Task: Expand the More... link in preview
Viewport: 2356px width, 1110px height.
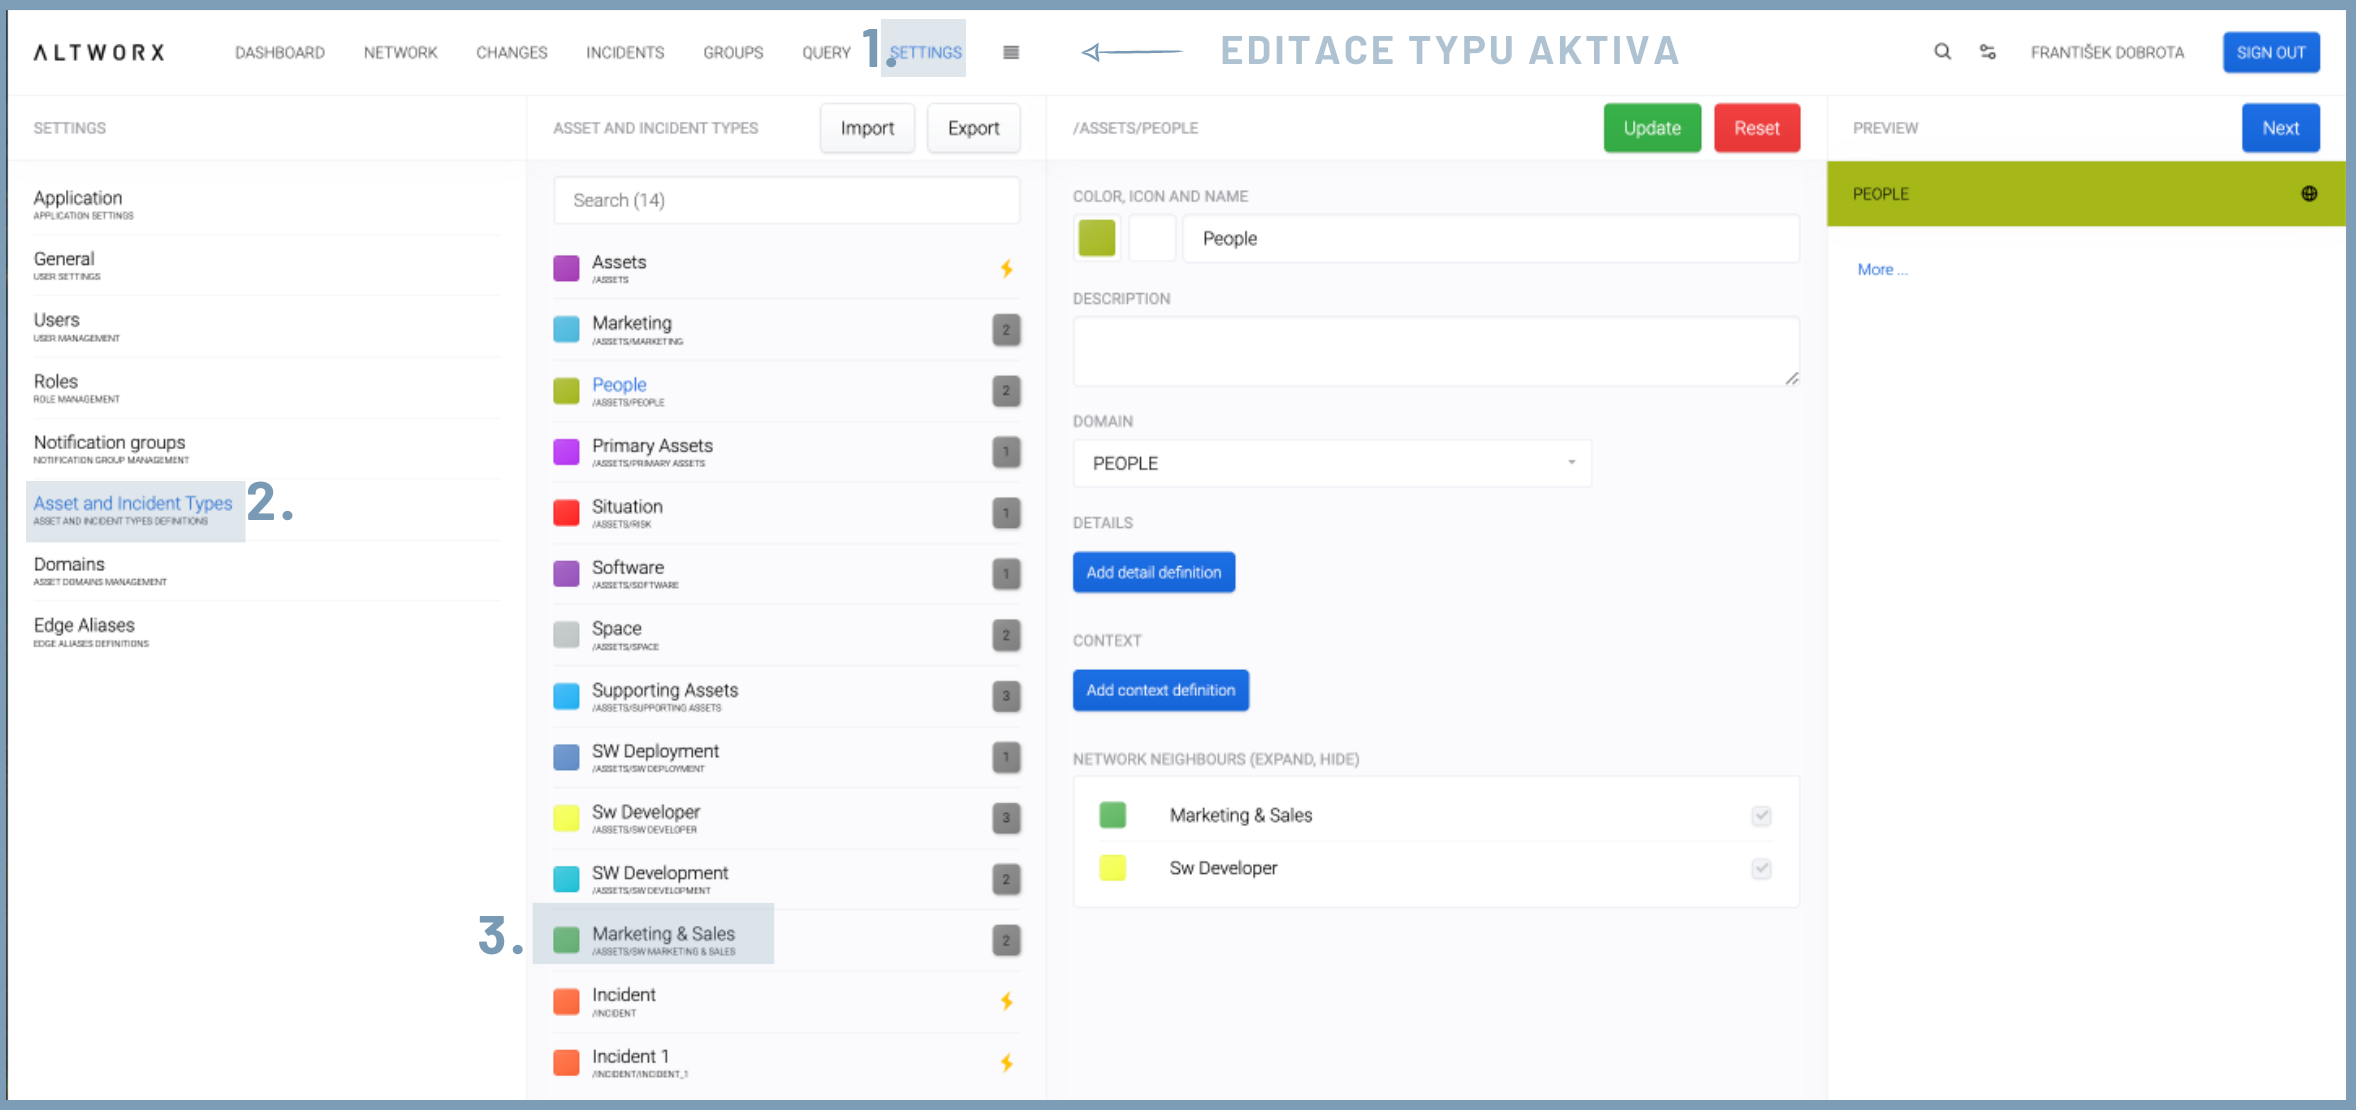Action: click(1882, 269)
